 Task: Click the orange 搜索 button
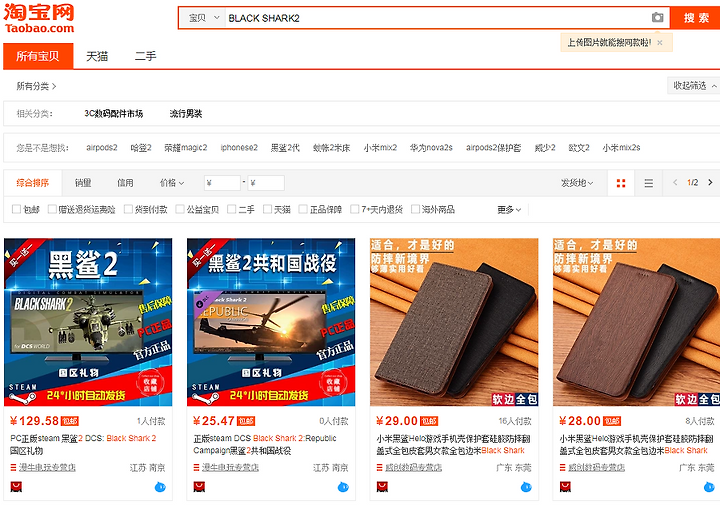[x=696, y=18]
